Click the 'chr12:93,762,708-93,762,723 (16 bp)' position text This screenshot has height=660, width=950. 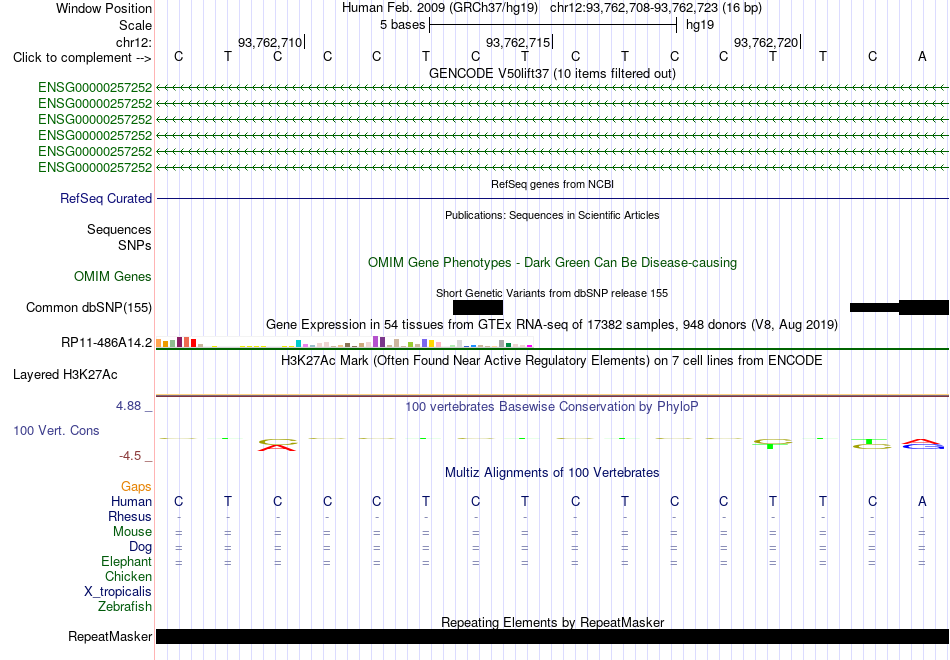coord(656,8)
